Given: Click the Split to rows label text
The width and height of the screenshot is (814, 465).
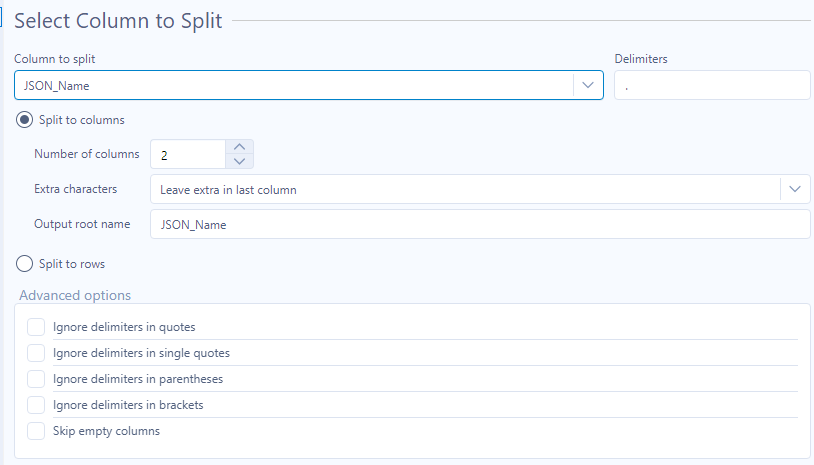Looking at the screenshot, I should (x=72, y=264).
